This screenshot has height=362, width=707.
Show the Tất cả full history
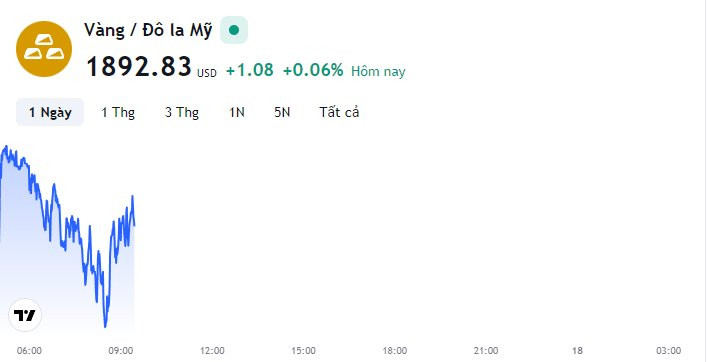339,112
